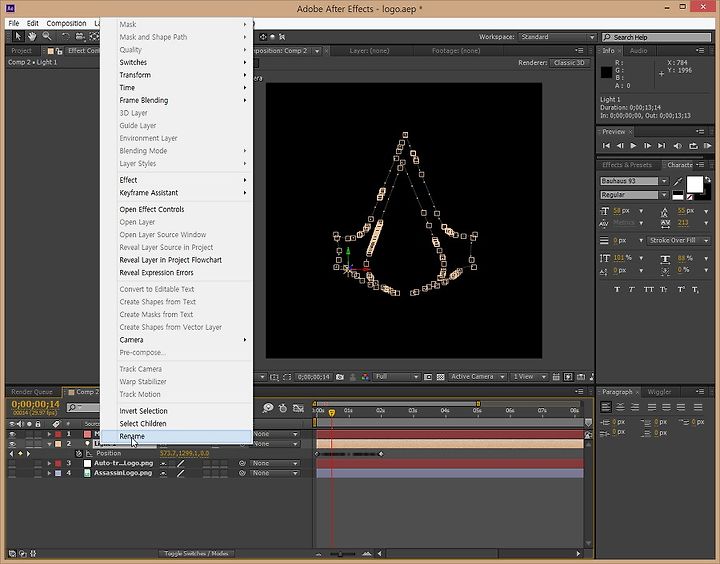
Task: Open the 1 View layout dropdown
Action: tap(529, 377)
